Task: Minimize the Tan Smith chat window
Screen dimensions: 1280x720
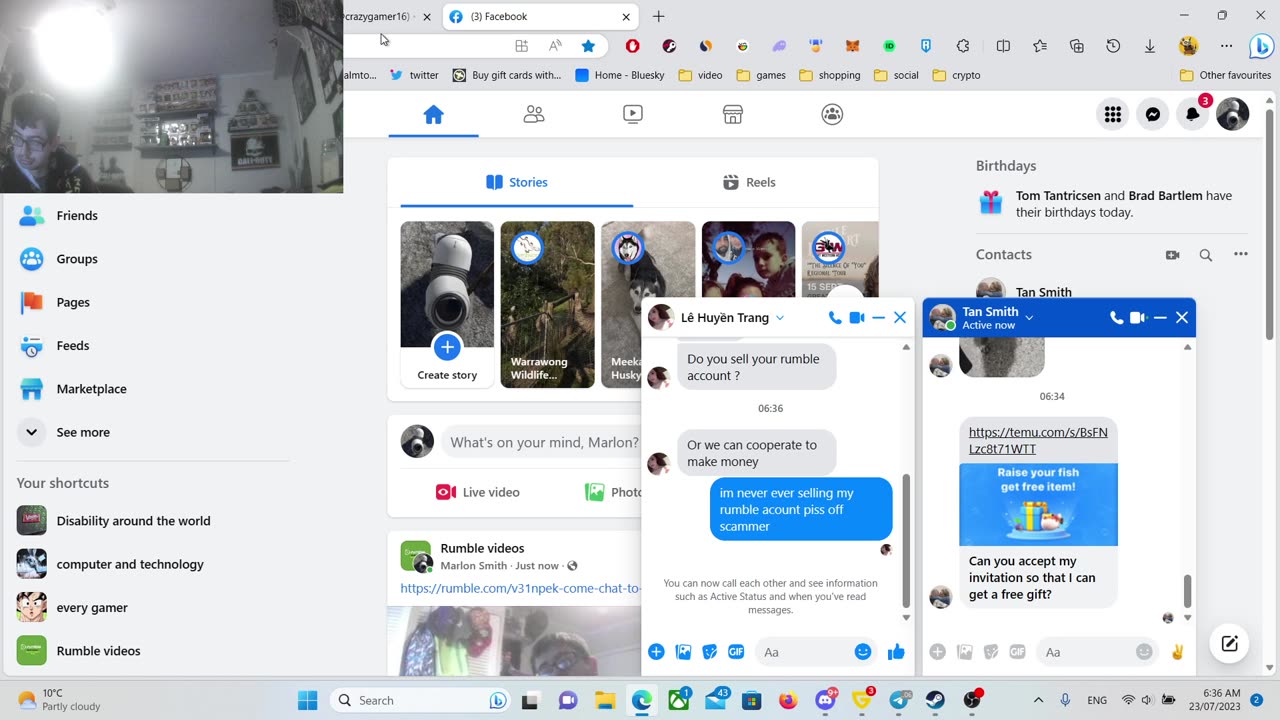Action: pos(1160,318)
